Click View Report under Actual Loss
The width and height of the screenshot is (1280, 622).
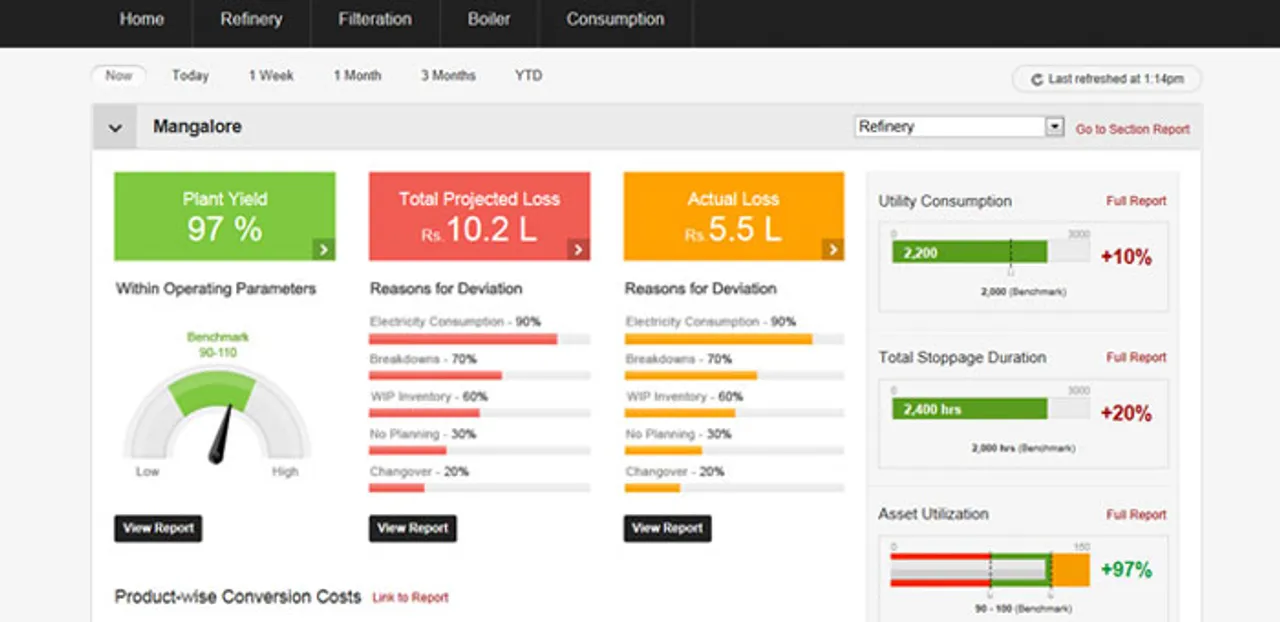click(x=668, y=529)
